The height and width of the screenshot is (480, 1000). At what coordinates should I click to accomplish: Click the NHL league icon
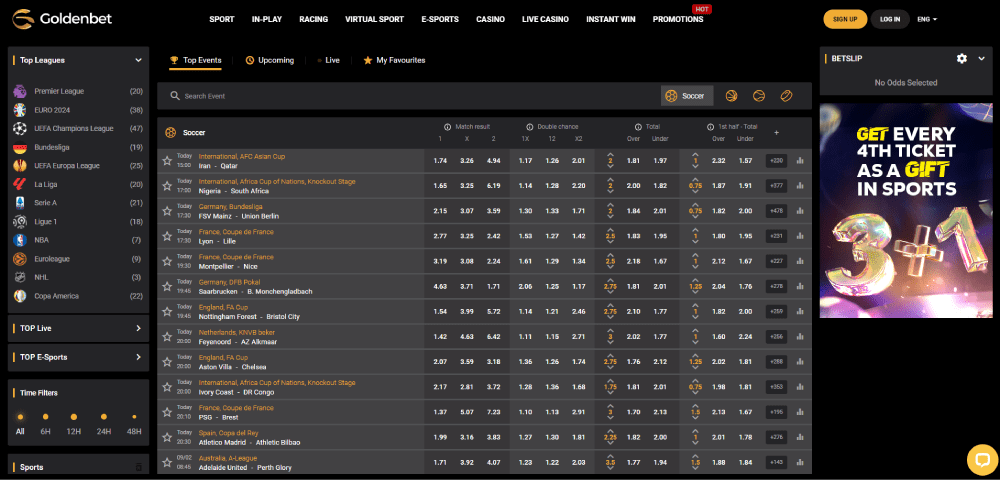(20, 277)
